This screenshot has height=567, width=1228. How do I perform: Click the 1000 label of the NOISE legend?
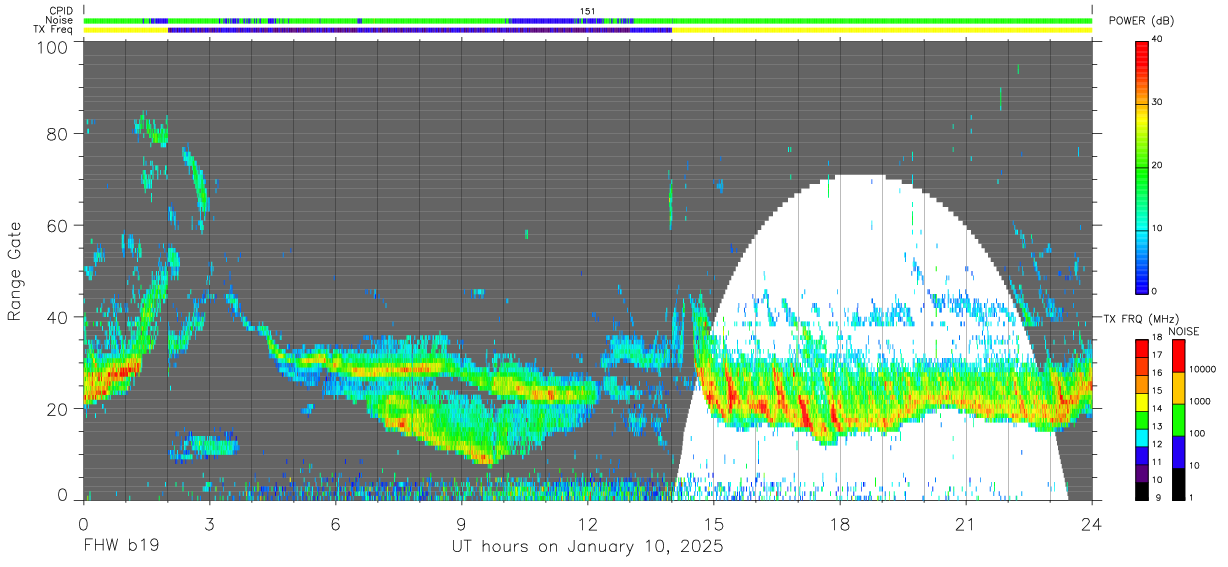(1200, 402)
